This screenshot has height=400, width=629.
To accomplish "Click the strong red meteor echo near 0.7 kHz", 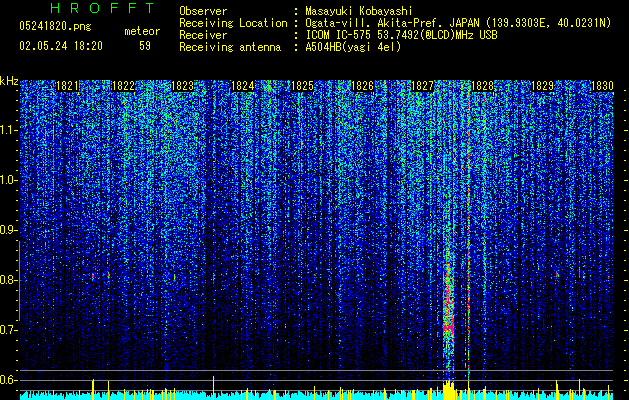I will (x=448, y=328).
